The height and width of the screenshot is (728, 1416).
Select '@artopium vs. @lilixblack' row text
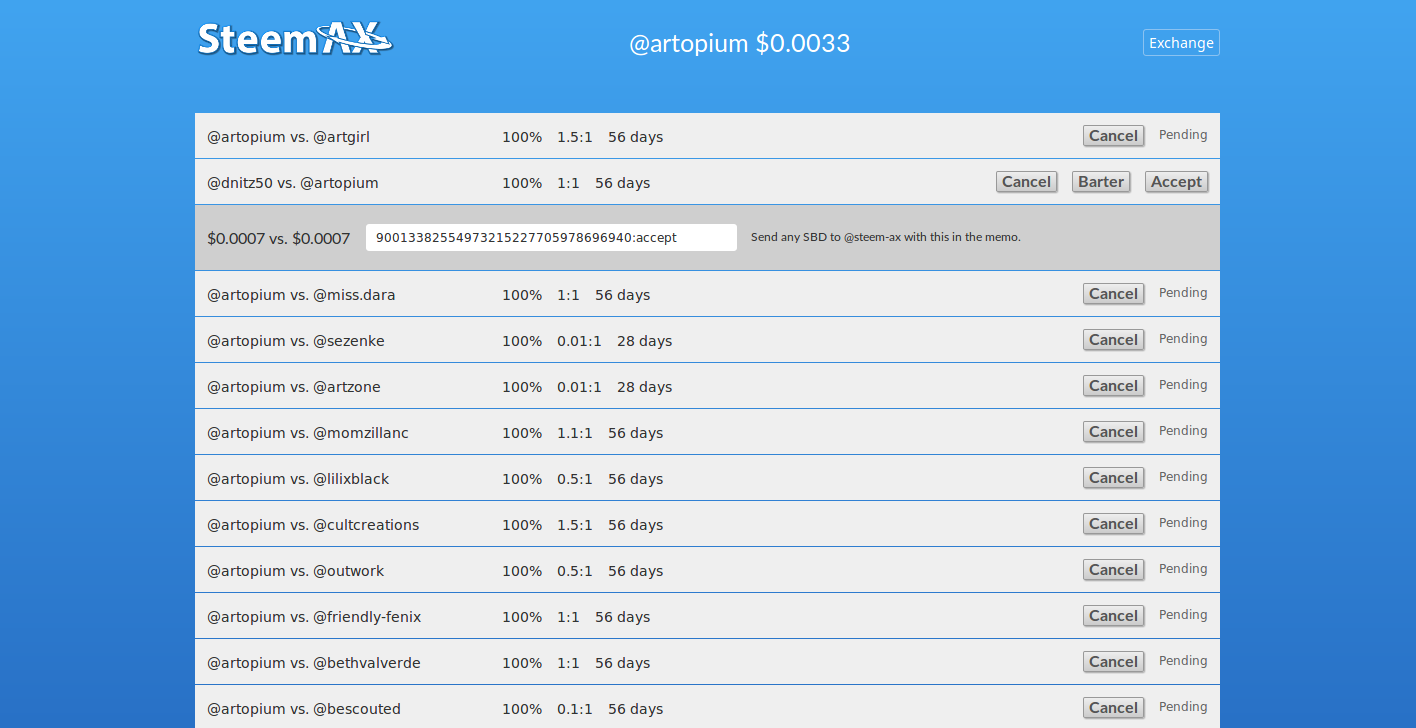(298, 479)
